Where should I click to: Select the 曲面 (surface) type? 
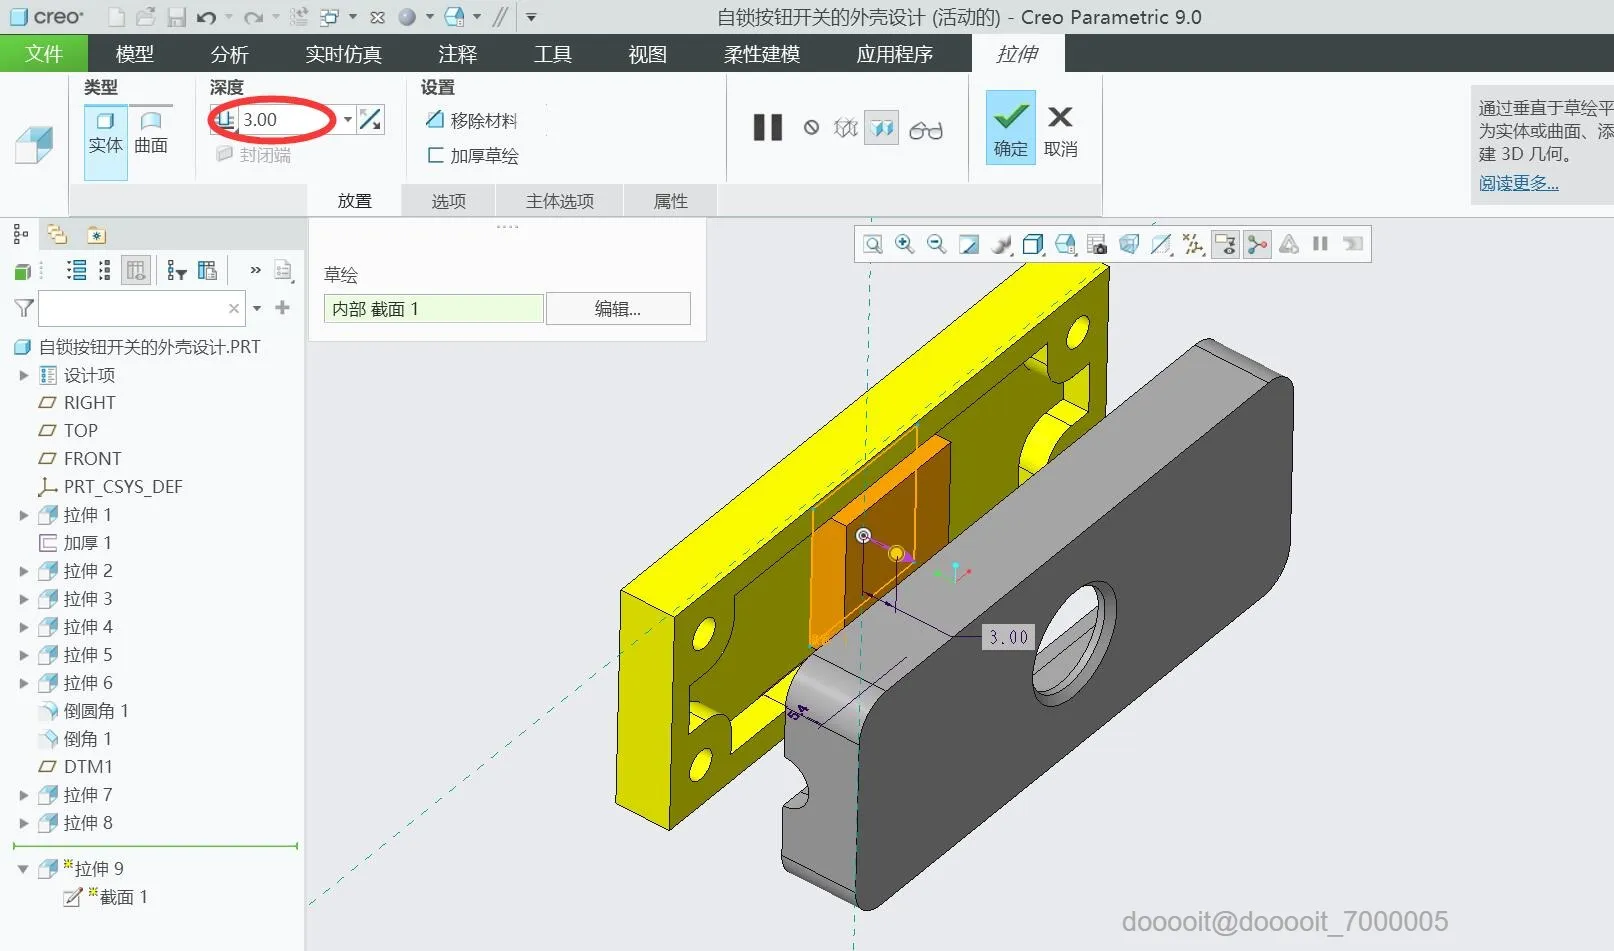151,133
